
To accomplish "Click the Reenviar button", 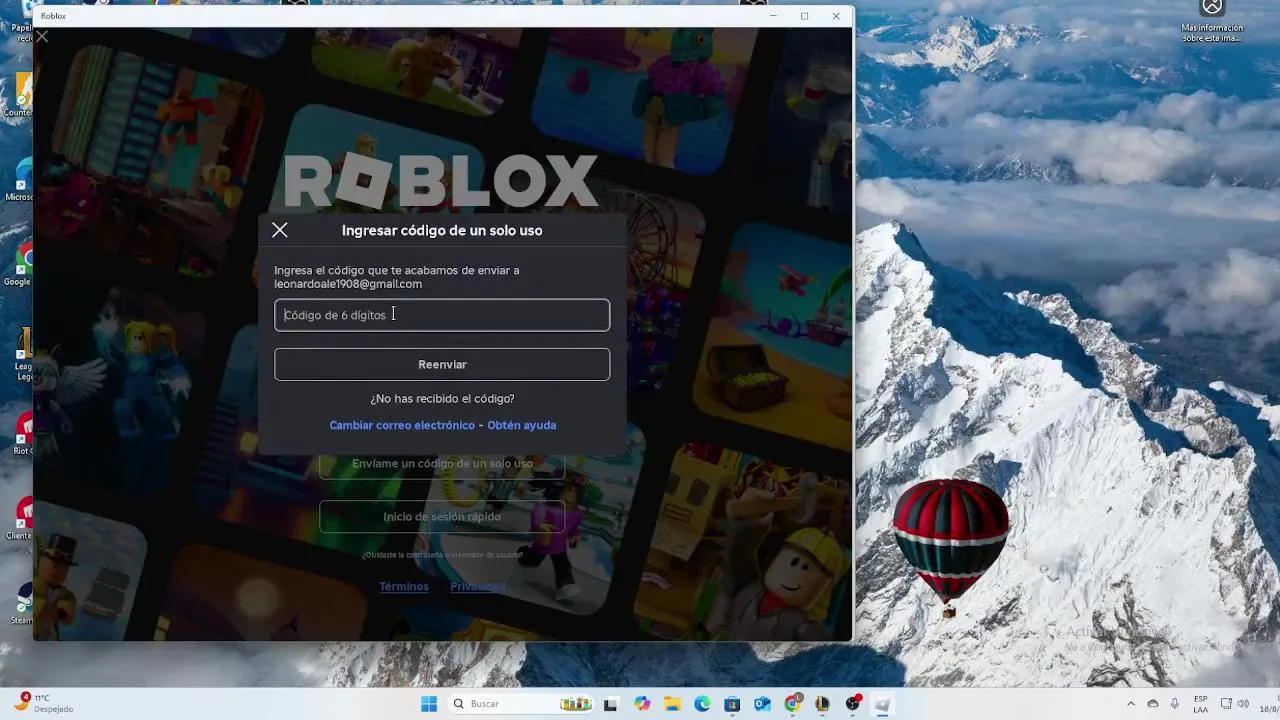I will tap(442, 364).
